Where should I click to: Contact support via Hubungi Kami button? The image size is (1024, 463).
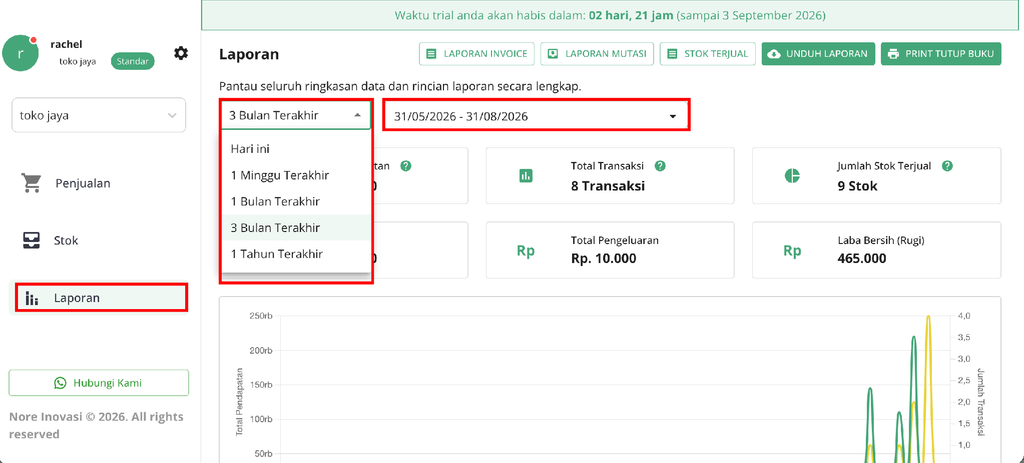coord(99,383)
